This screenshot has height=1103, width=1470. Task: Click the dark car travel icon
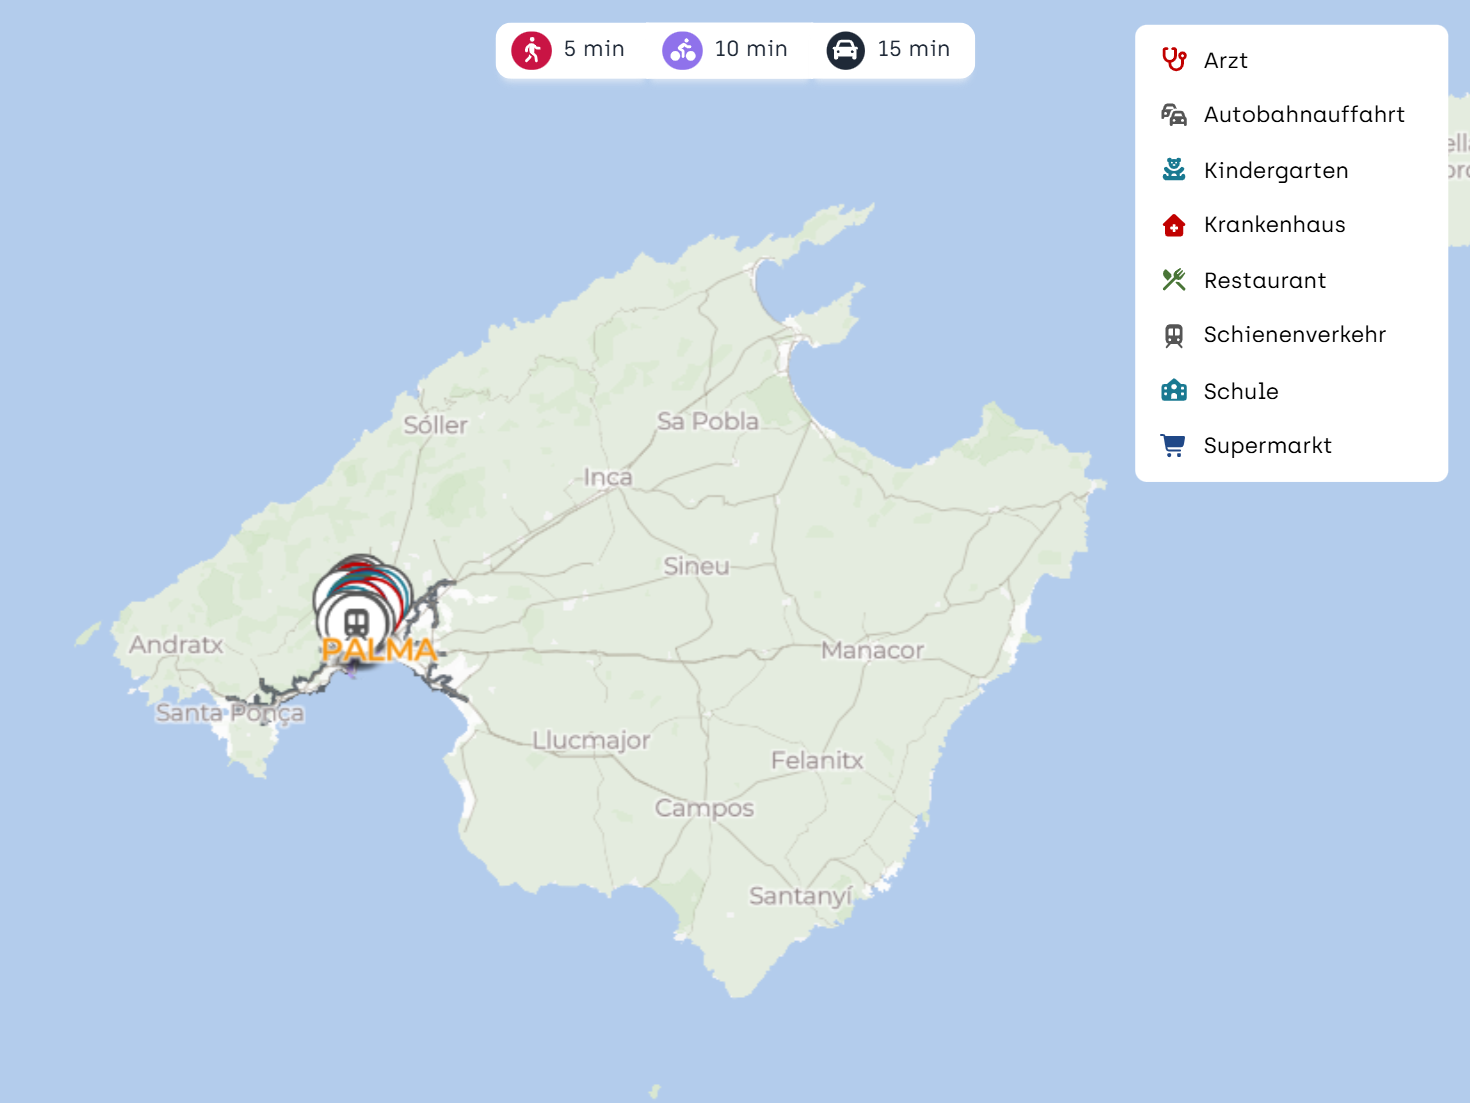845,50
